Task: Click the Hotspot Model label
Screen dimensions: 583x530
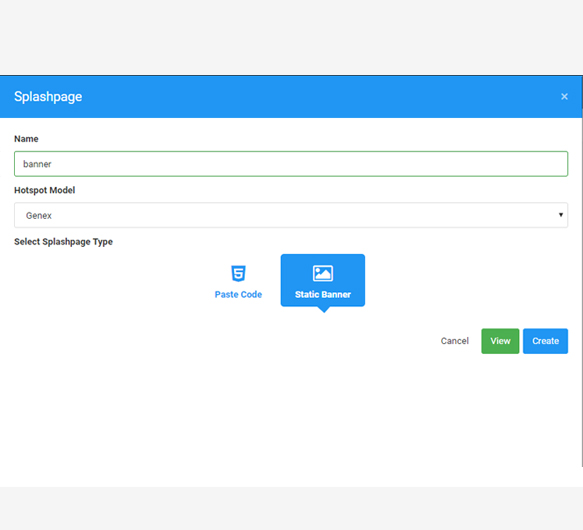Action: (45, 190)
